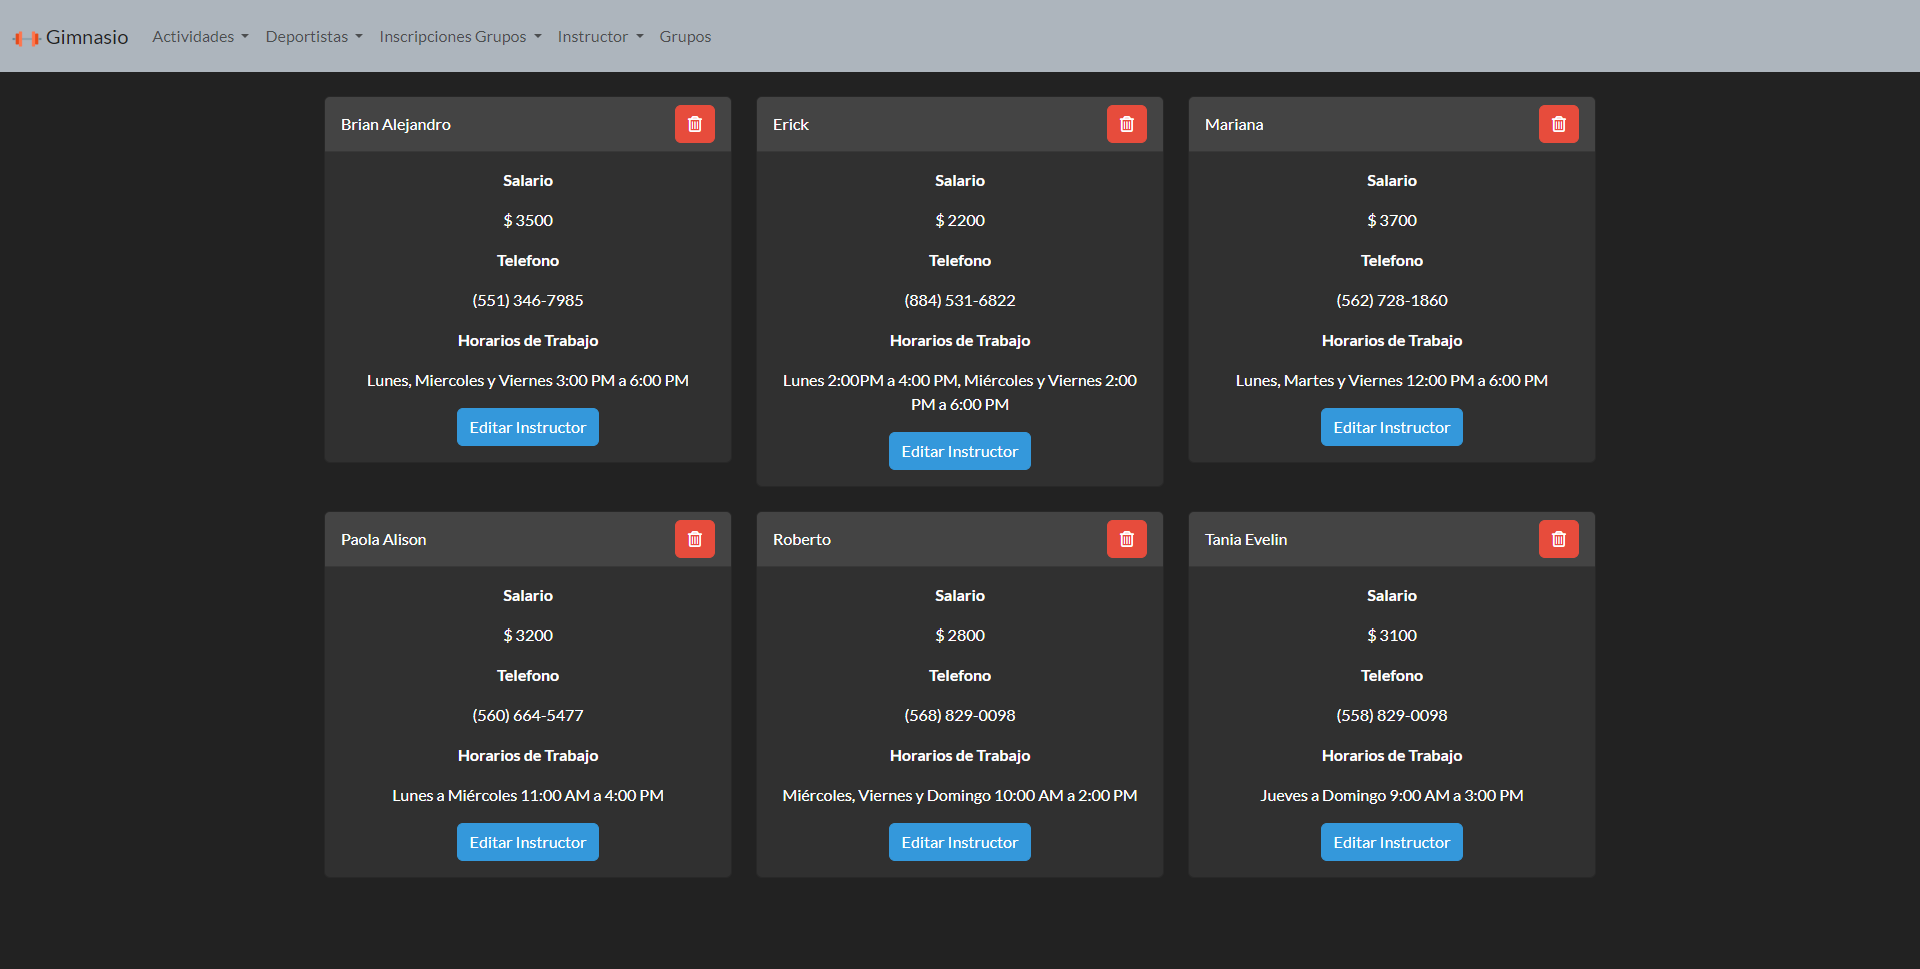Expand the Deportistas dropdown menu
The width and height of the screenshot is (1920, 969).
click(314, 36)
